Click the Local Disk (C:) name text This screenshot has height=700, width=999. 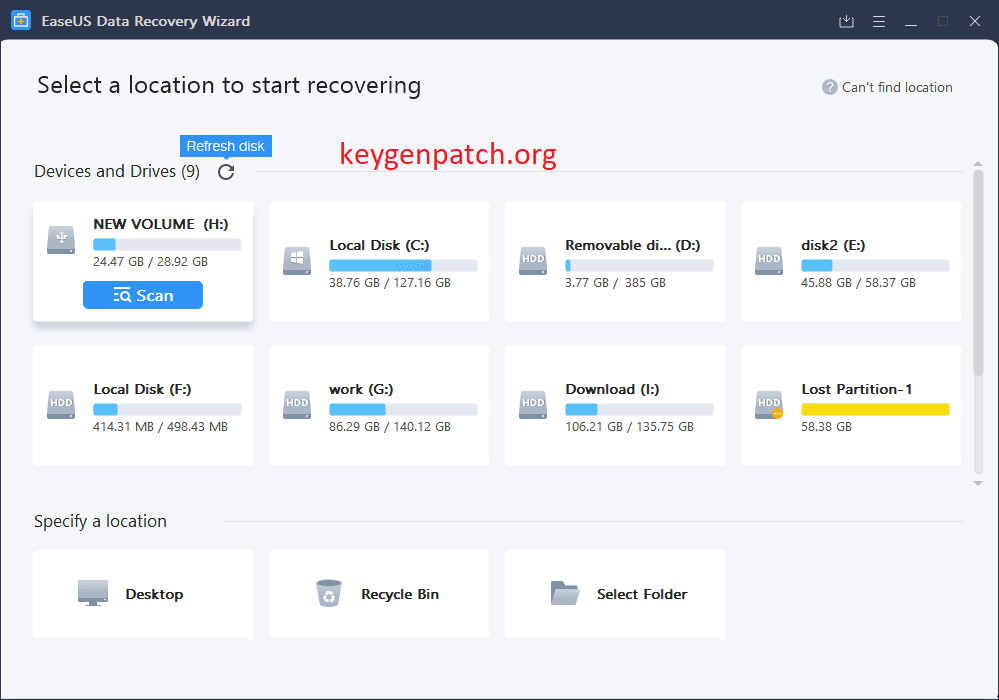click(x=379, y=245)
